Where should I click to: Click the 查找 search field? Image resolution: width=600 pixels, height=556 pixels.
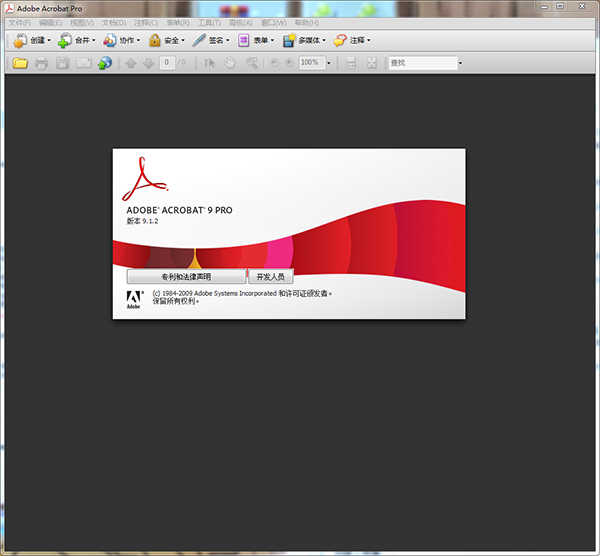coord(423,63)
